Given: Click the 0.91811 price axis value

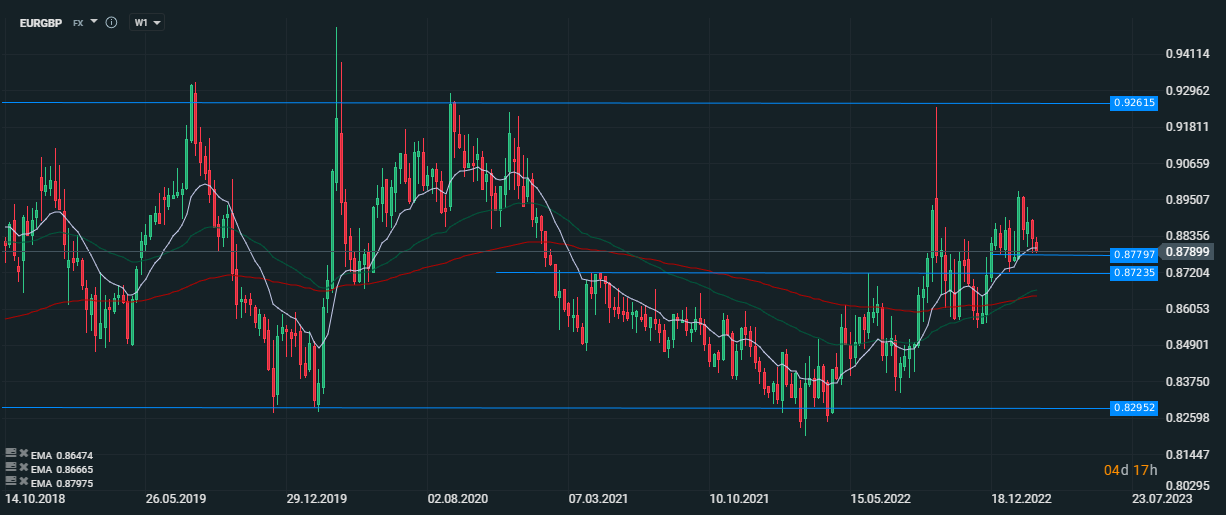Looking at the screenshot, I should 1188,127.
